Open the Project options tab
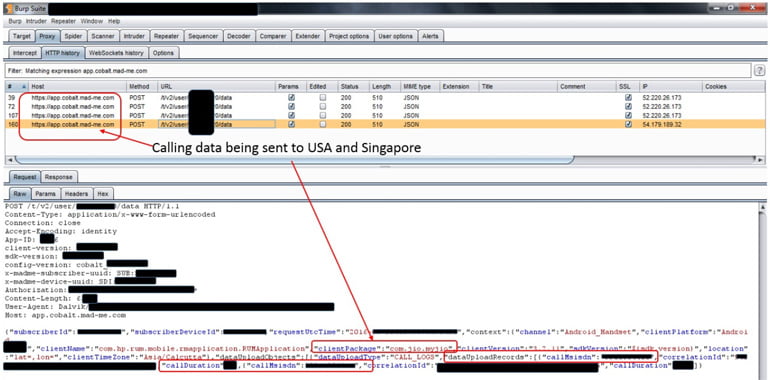 tap(349, 36)
